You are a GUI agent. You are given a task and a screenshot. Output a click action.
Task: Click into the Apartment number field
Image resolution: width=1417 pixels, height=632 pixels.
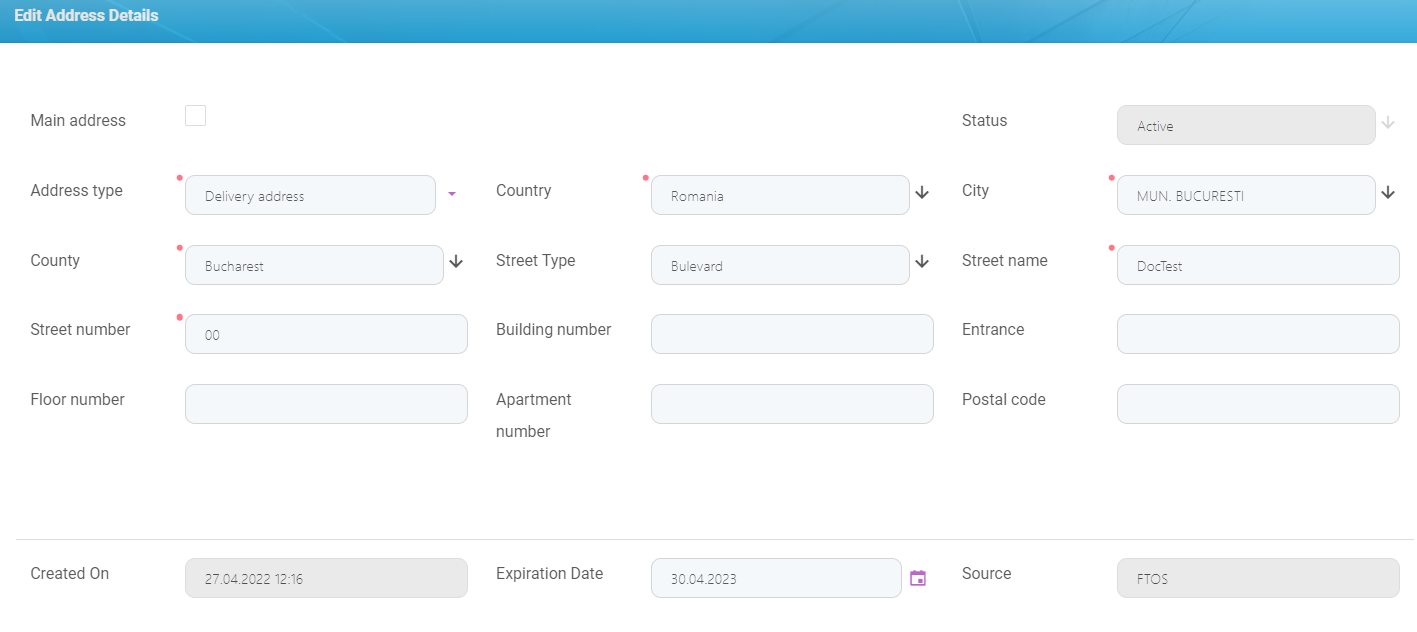click(792, 404)
